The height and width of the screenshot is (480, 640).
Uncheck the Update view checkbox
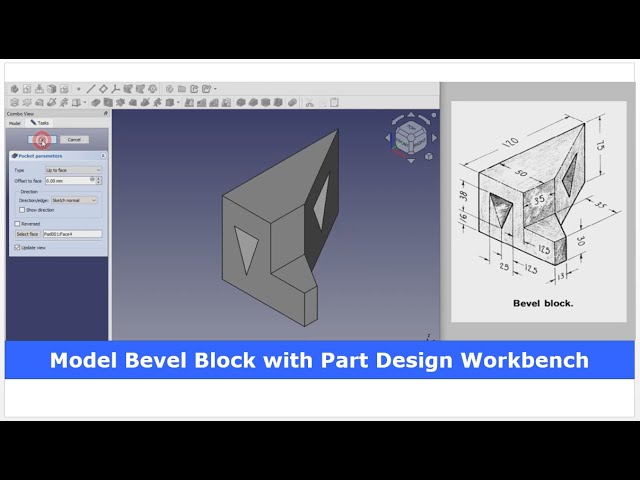(x=18, y=247)
